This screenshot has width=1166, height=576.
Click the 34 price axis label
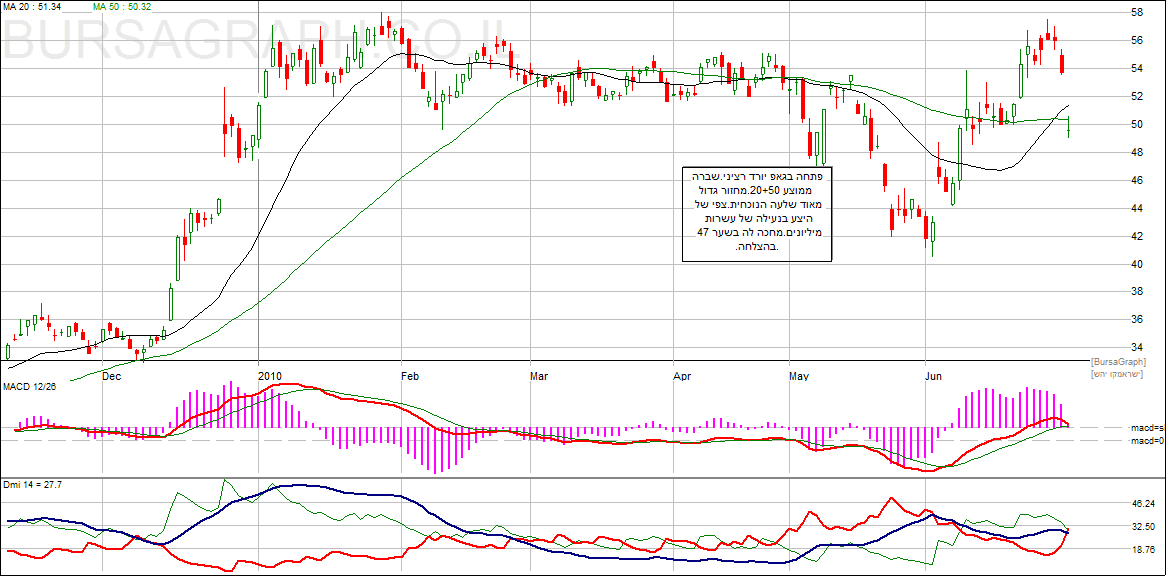pyautogui.click(x=1137, y=348)
